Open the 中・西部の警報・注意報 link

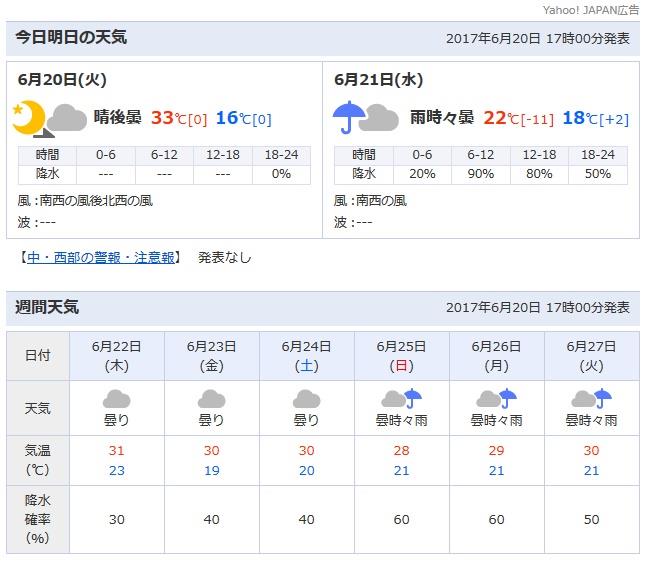102,257
